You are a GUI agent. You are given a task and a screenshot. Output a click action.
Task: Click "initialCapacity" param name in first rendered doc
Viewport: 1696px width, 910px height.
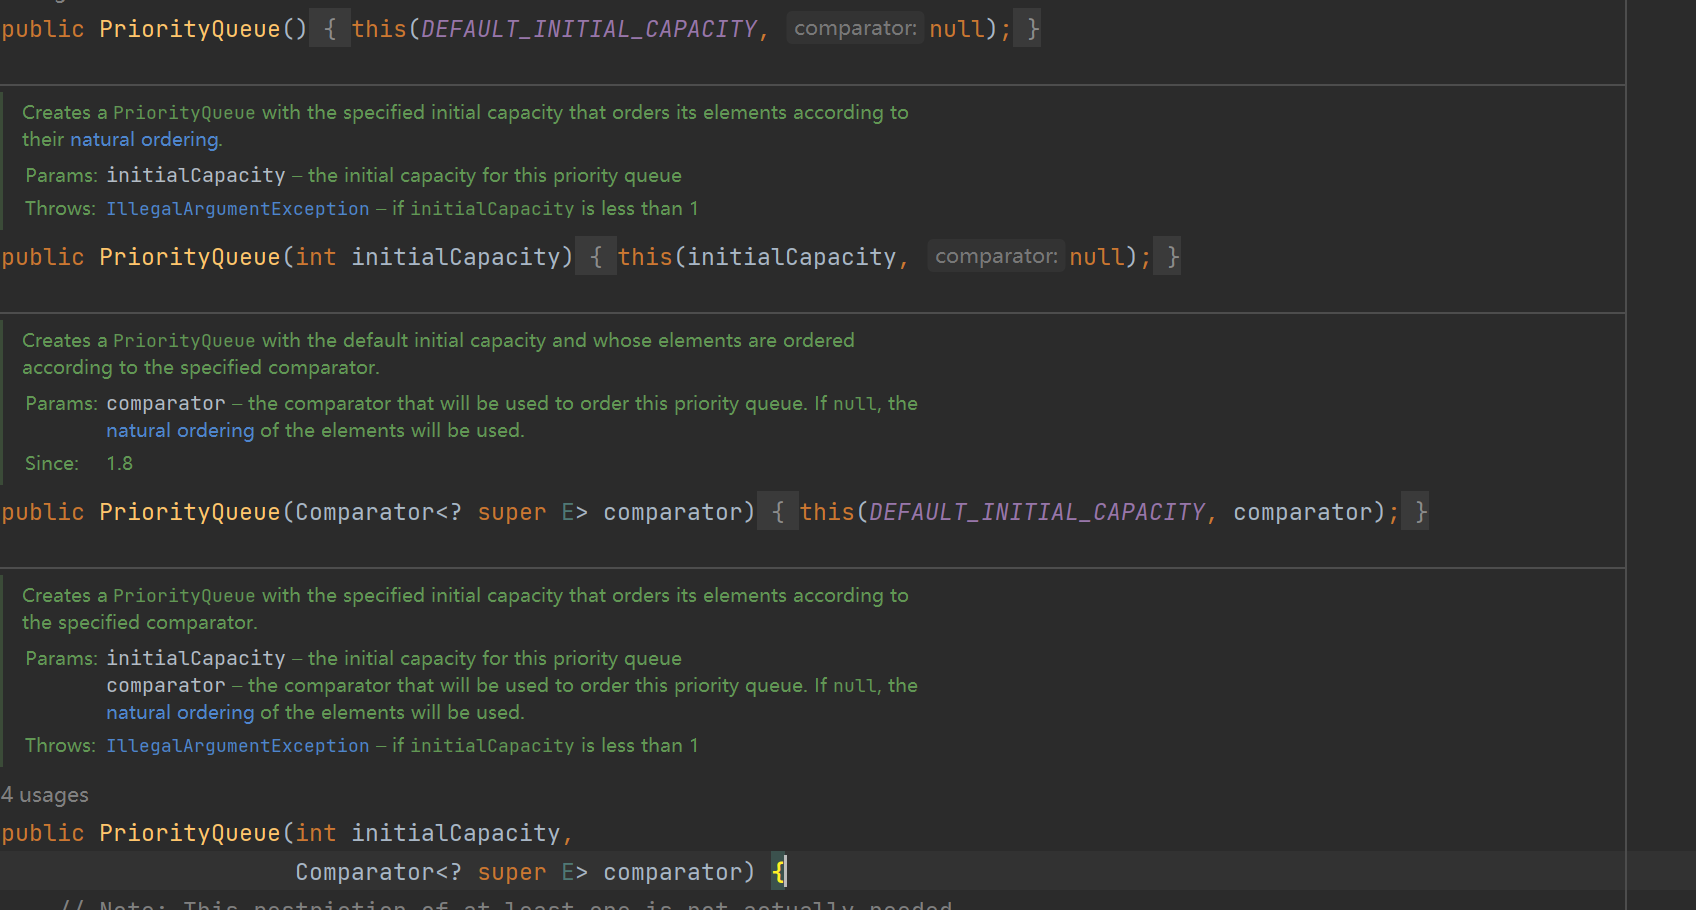click(x=196, y=176)
